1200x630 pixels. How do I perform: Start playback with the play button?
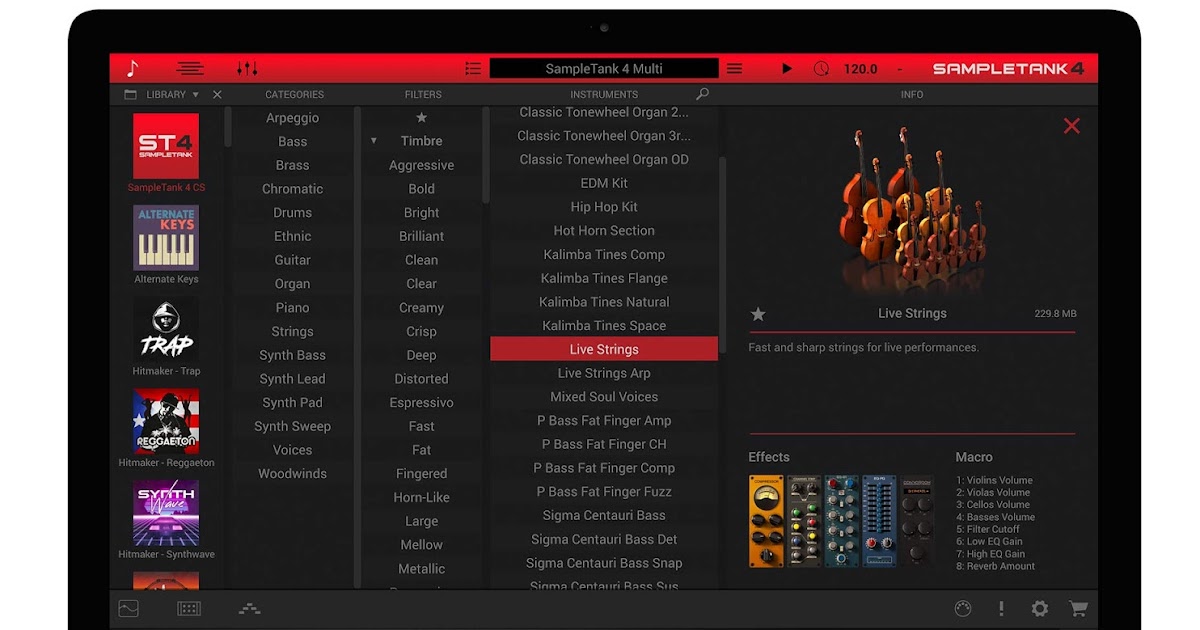click(x=787, y=69)
